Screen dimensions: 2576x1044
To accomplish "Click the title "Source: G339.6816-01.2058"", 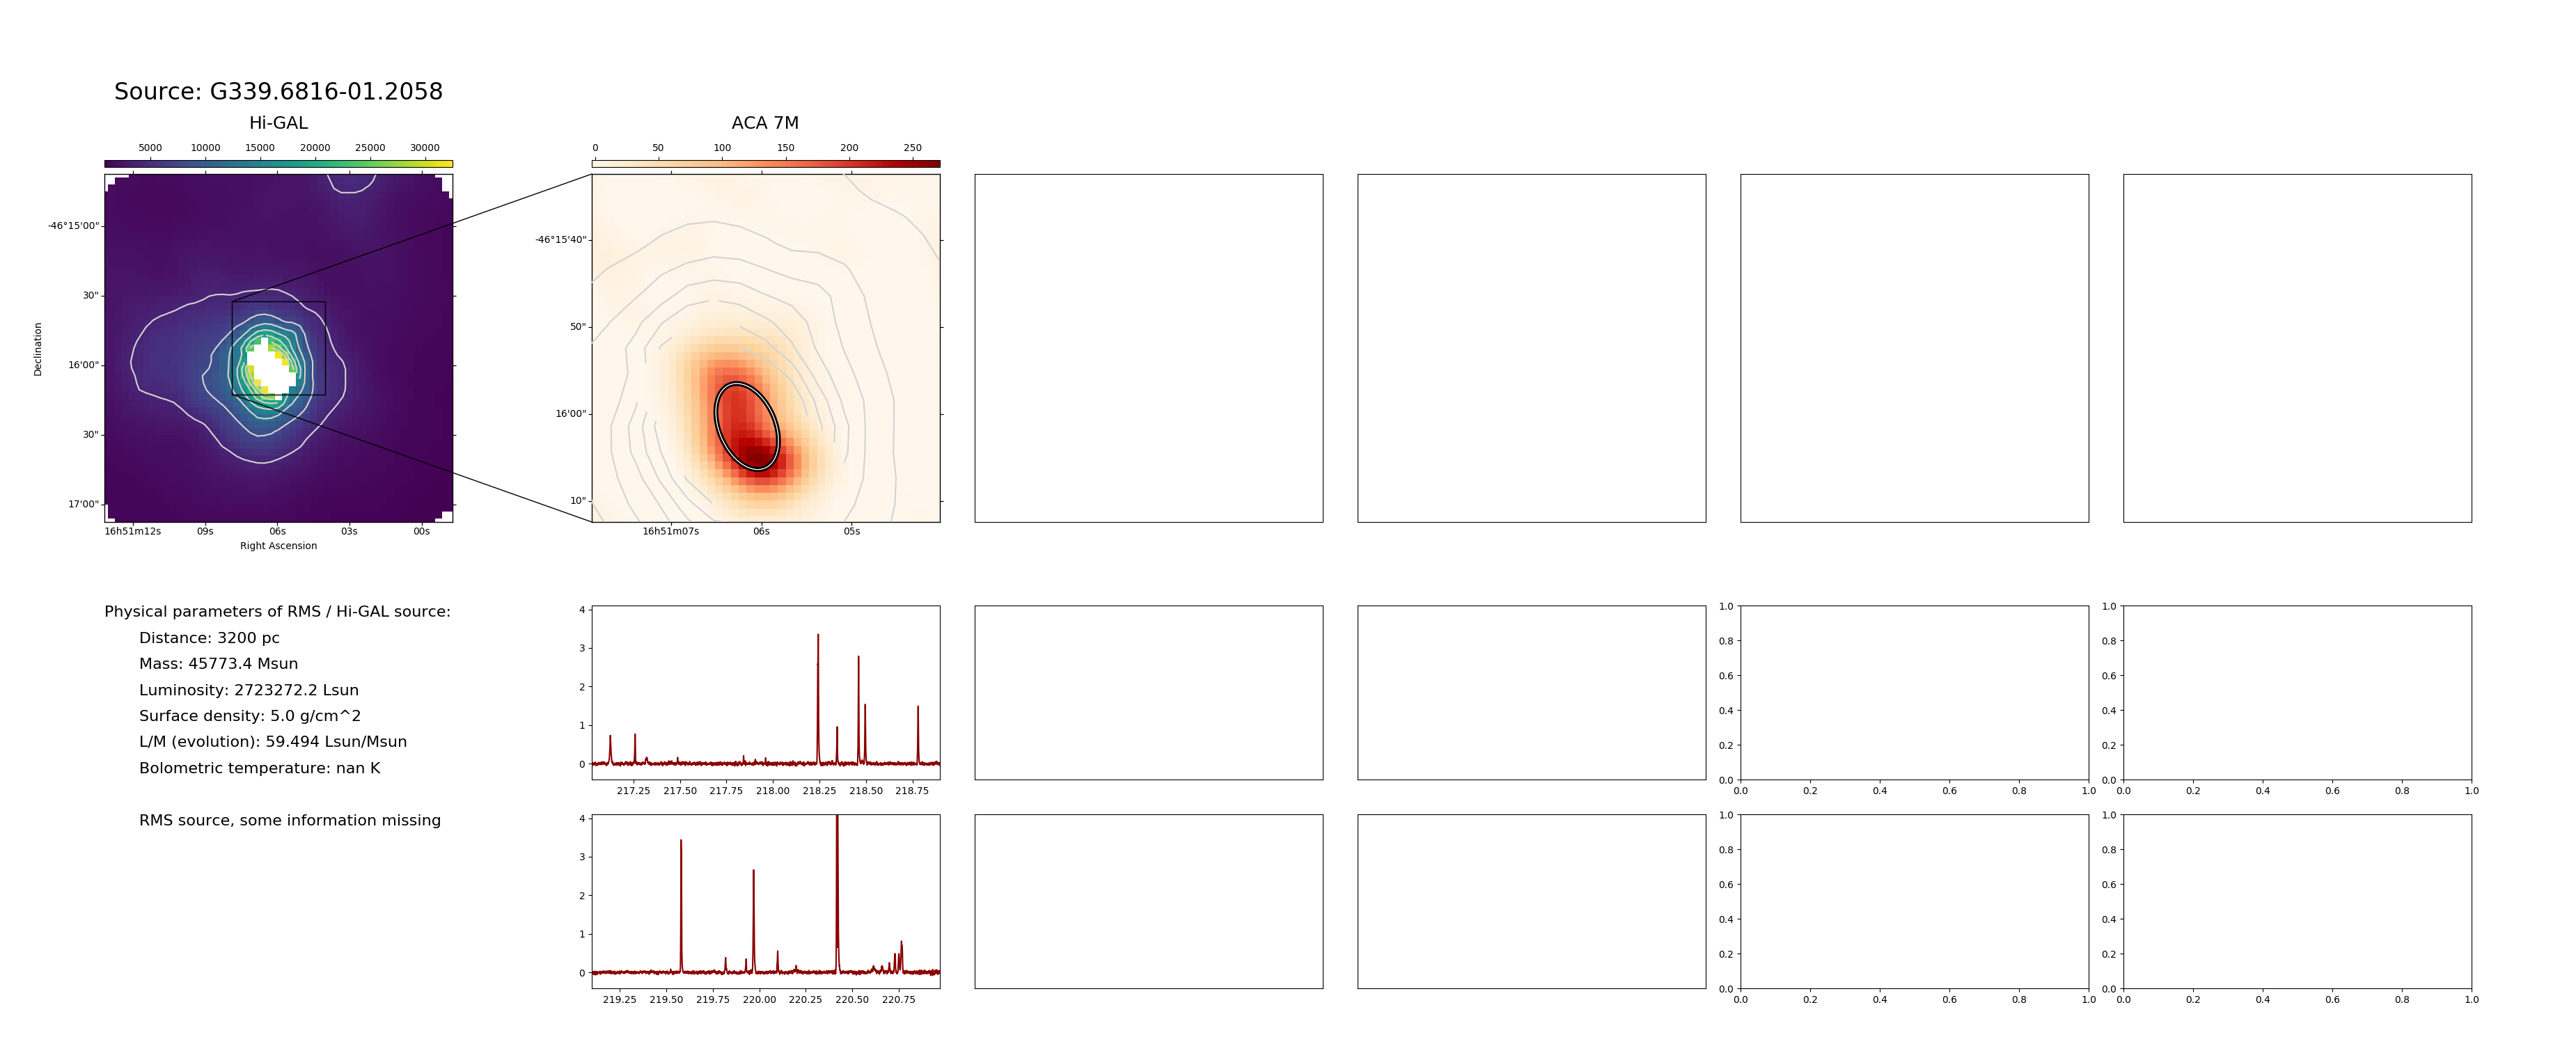I will pyautogui.click(x=278, y=92).
